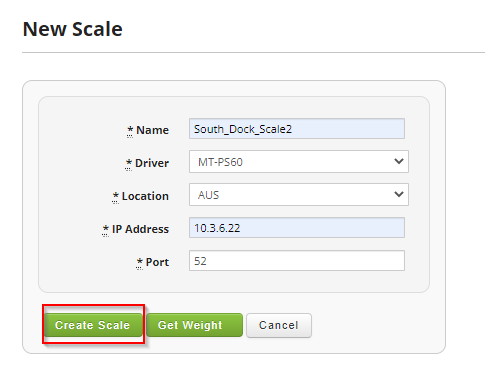Screen dimensions: 485x391
Task: Click the required asterisk beside IP Address
Action: coord(105,229)
